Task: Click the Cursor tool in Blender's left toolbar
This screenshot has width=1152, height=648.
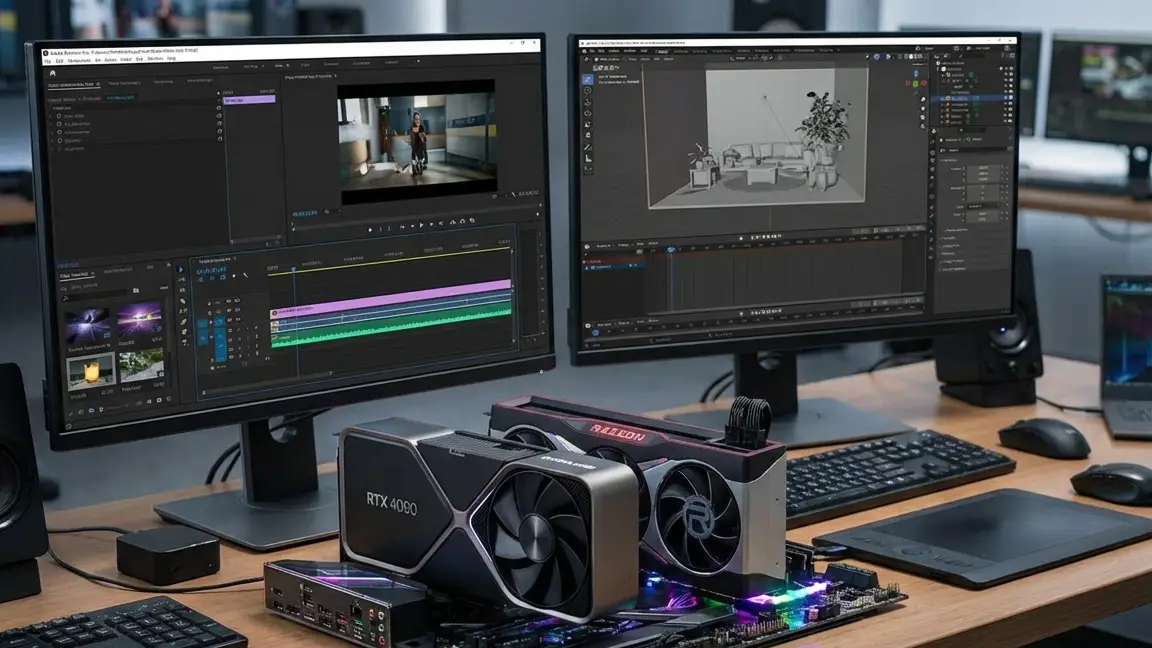Action: click(x=588, y=90)
